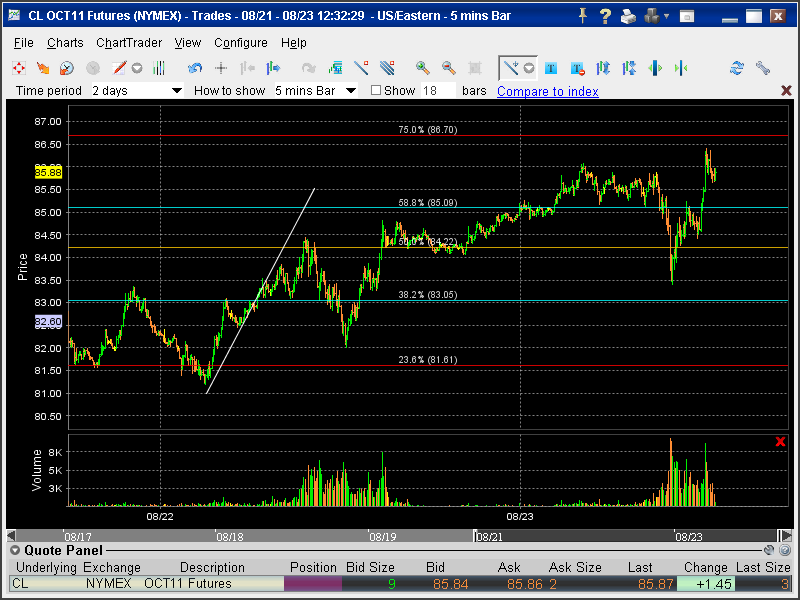Click the red crosshair target toolbar icon
Image resolution: width=800 pixels, height=600 pixels.
point(19,68)
